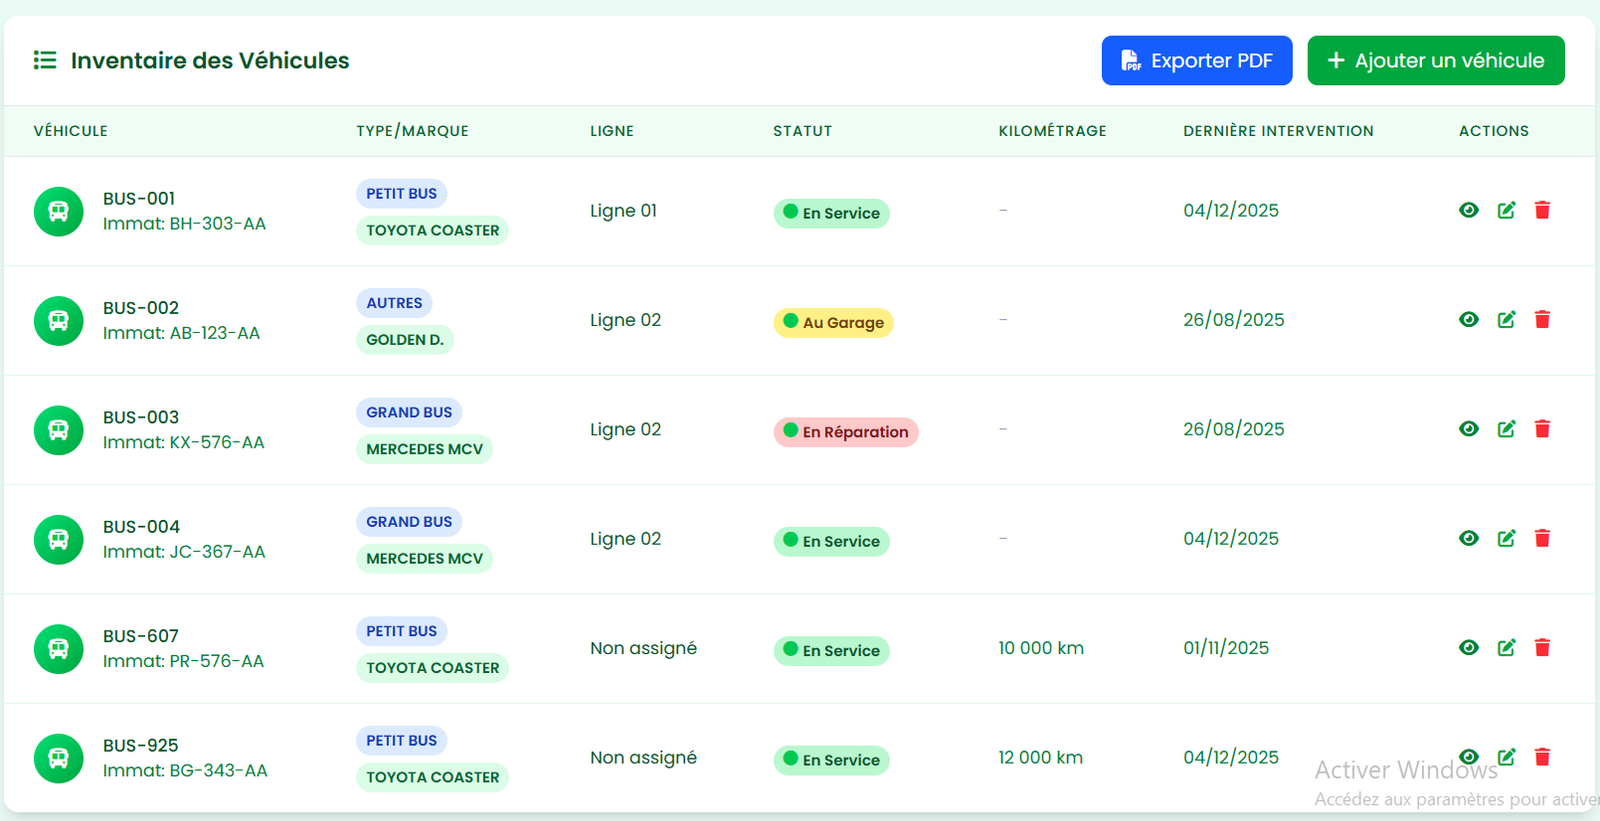Image resolution: width=1600 pixels, height=821 pixels.
Task: Remove BUS-607 with red trash icon
Action: pos(1542,648)
